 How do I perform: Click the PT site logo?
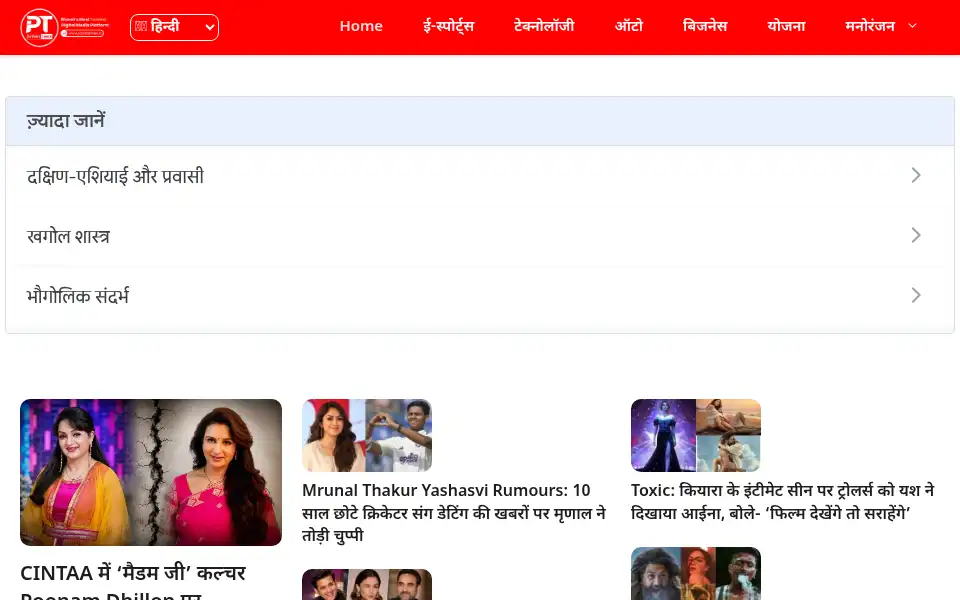(x=65, y=28)
